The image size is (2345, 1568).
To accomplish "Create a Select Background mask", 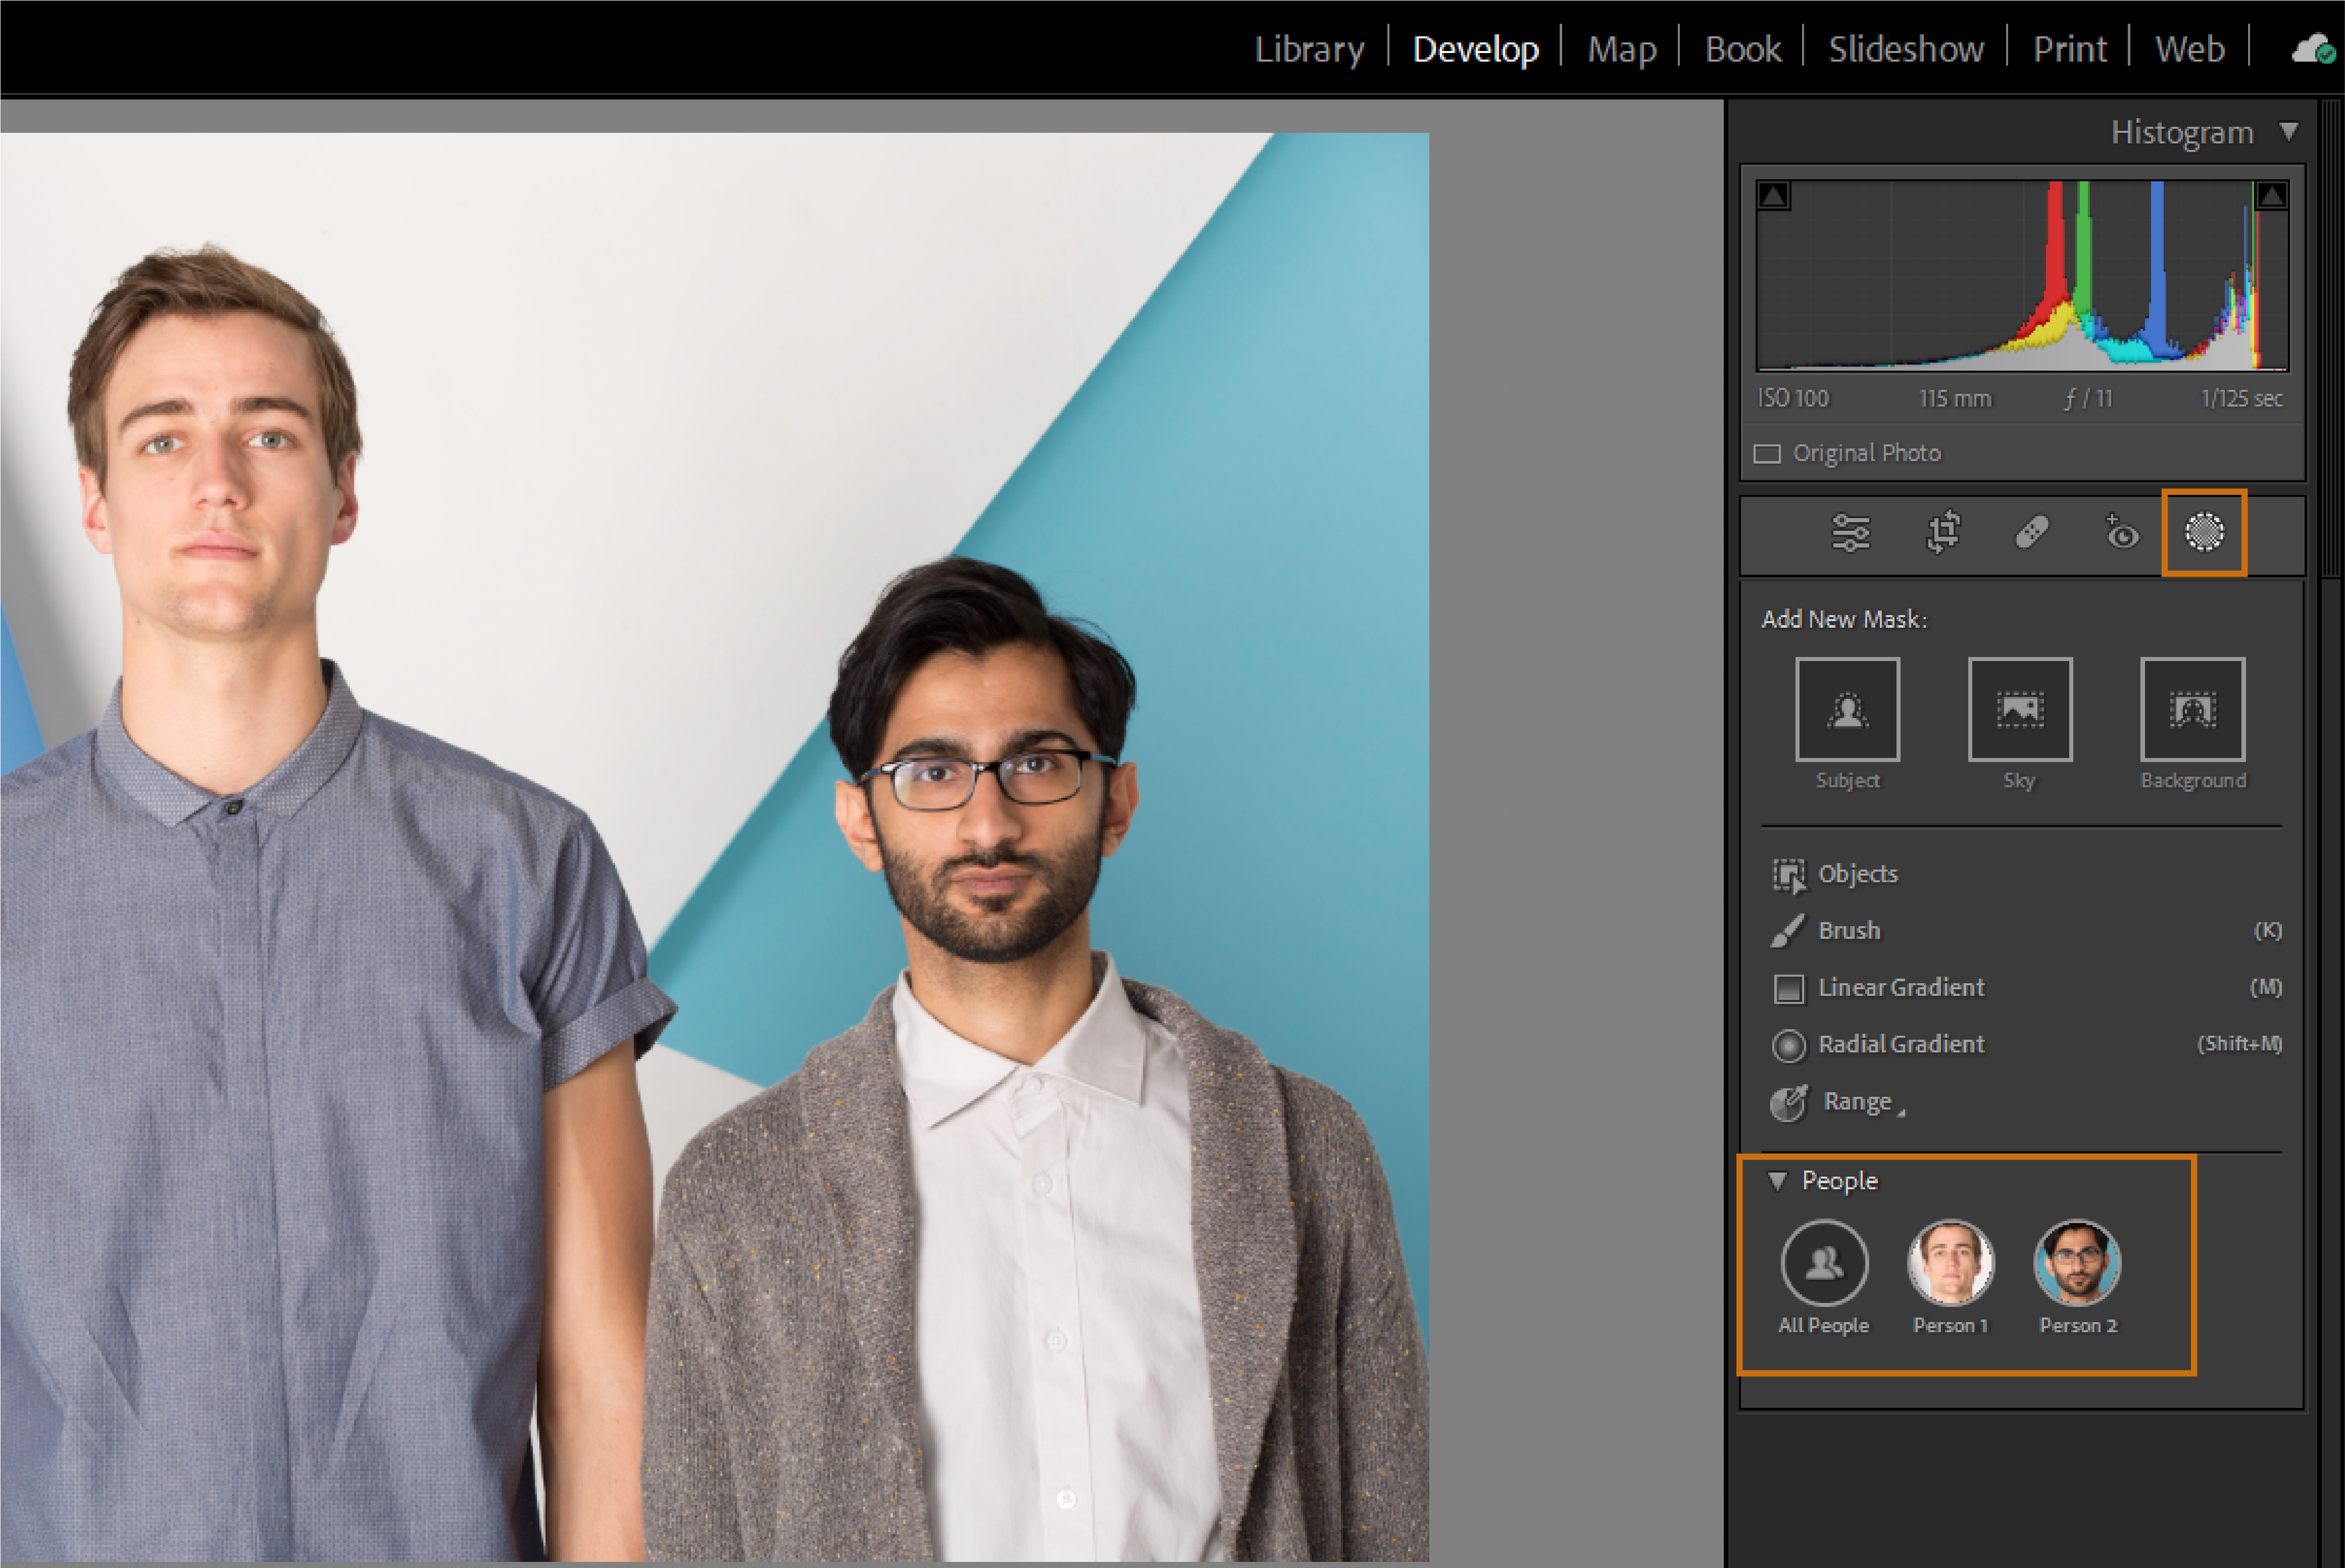I will click(x=2193, y=710).
